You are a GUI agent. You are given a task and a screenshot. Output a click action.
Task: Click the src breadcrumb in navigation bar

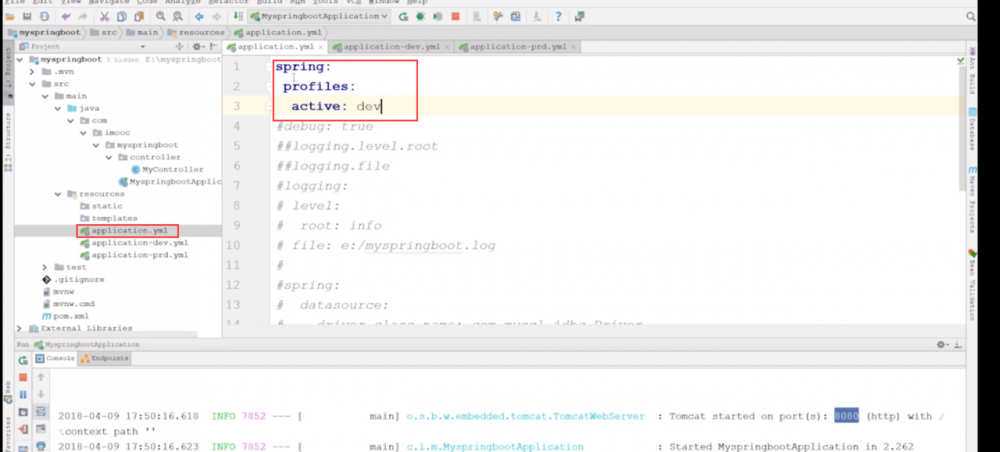(102, 32)
